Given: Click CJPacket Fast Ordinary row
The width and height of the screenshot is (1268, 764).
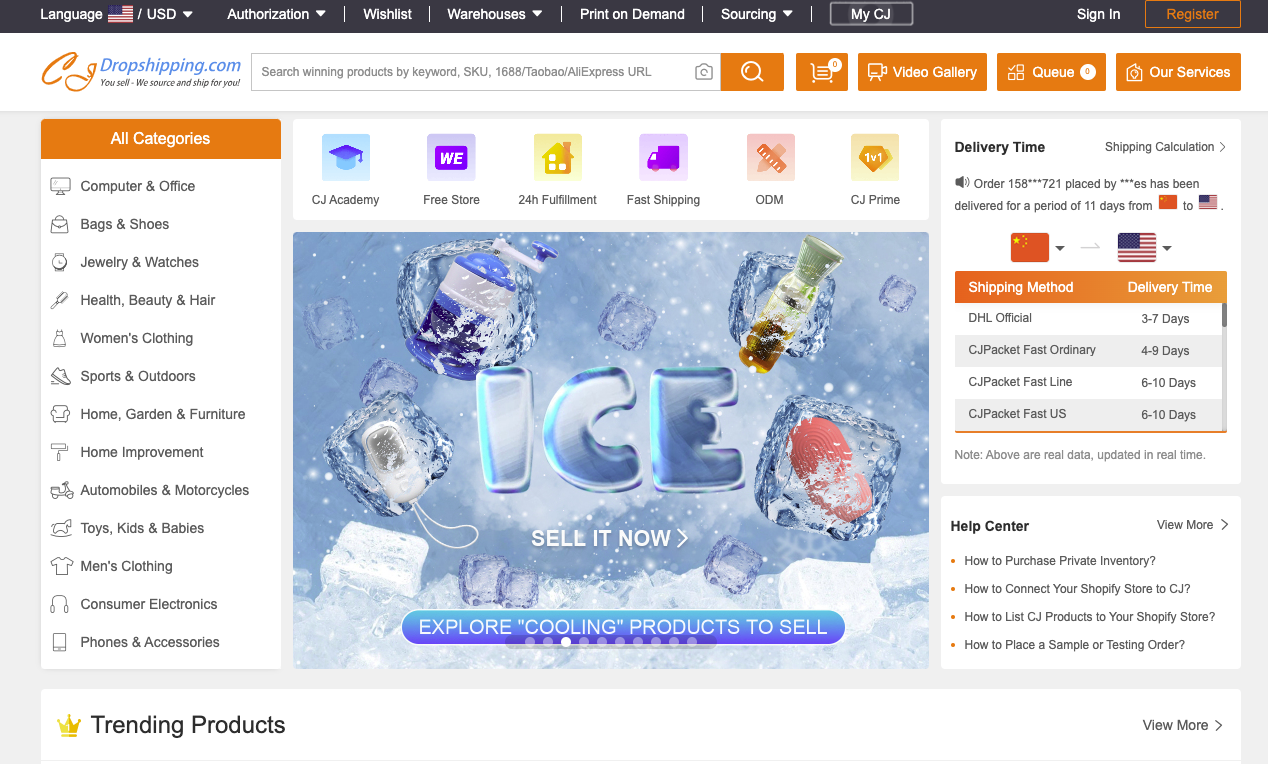Looking at the screenshot, I should coord(1088,350).
